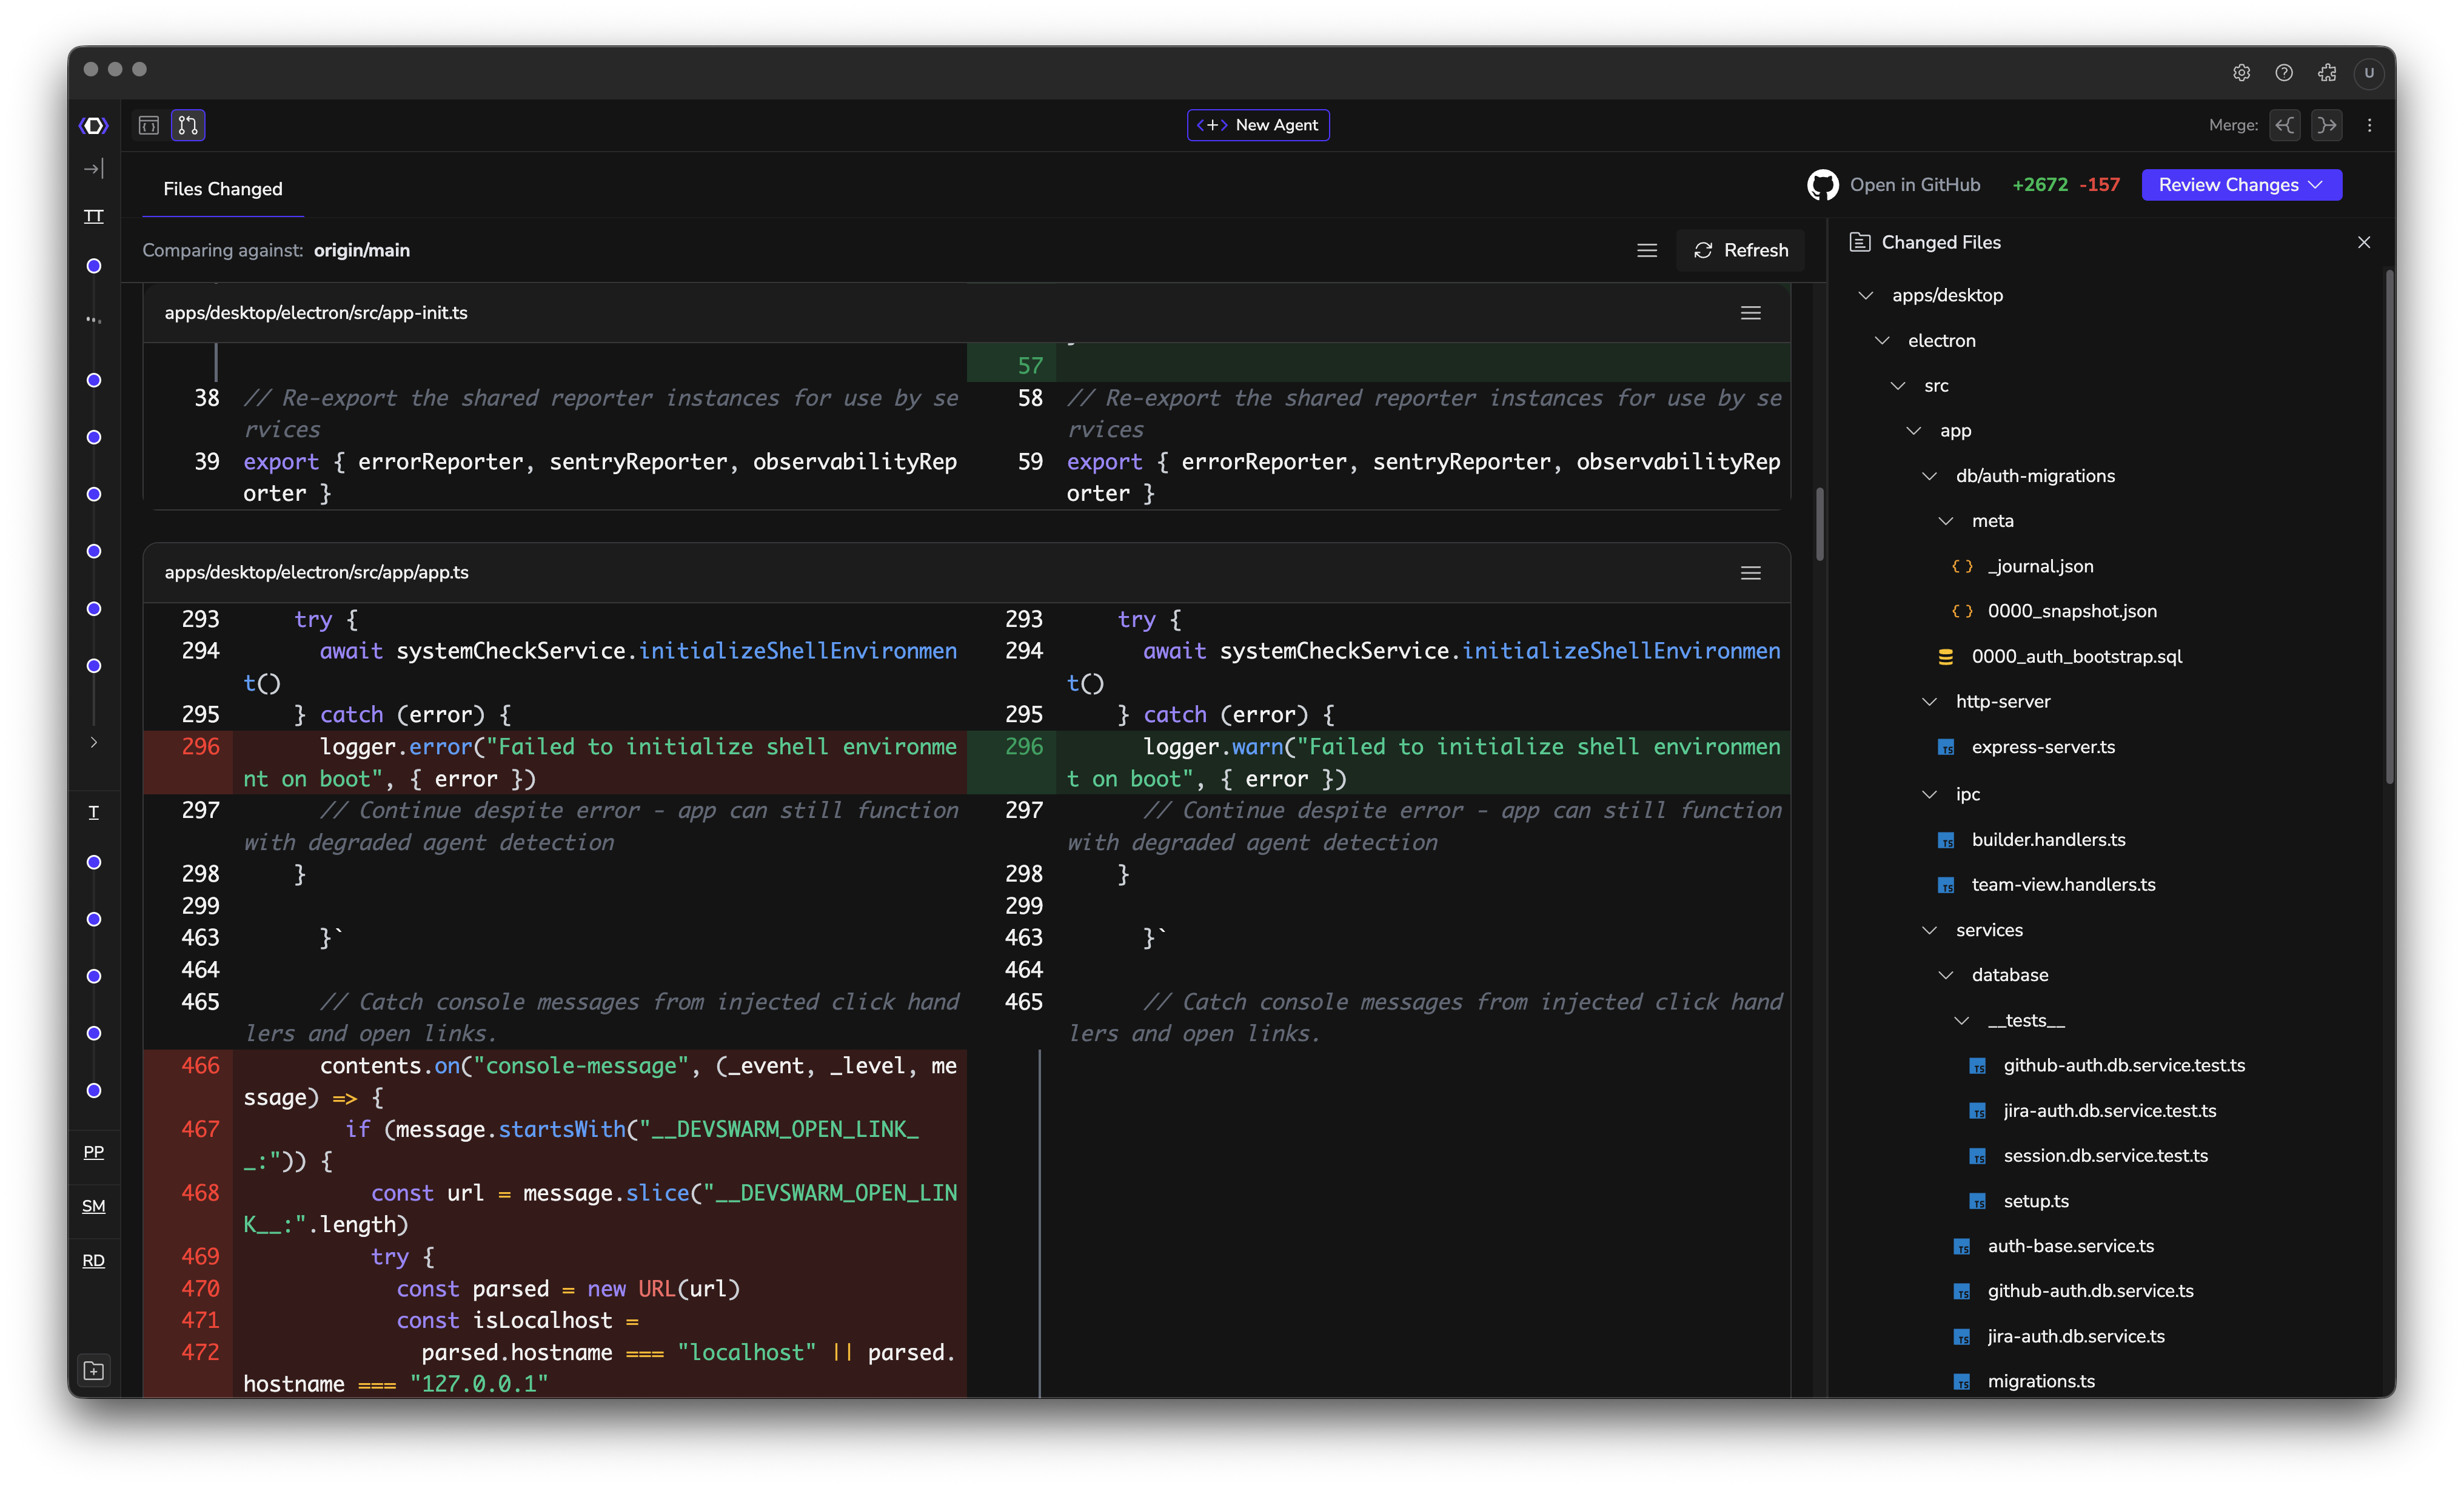Open the Review Changes dropdown

click(2241, 185)
